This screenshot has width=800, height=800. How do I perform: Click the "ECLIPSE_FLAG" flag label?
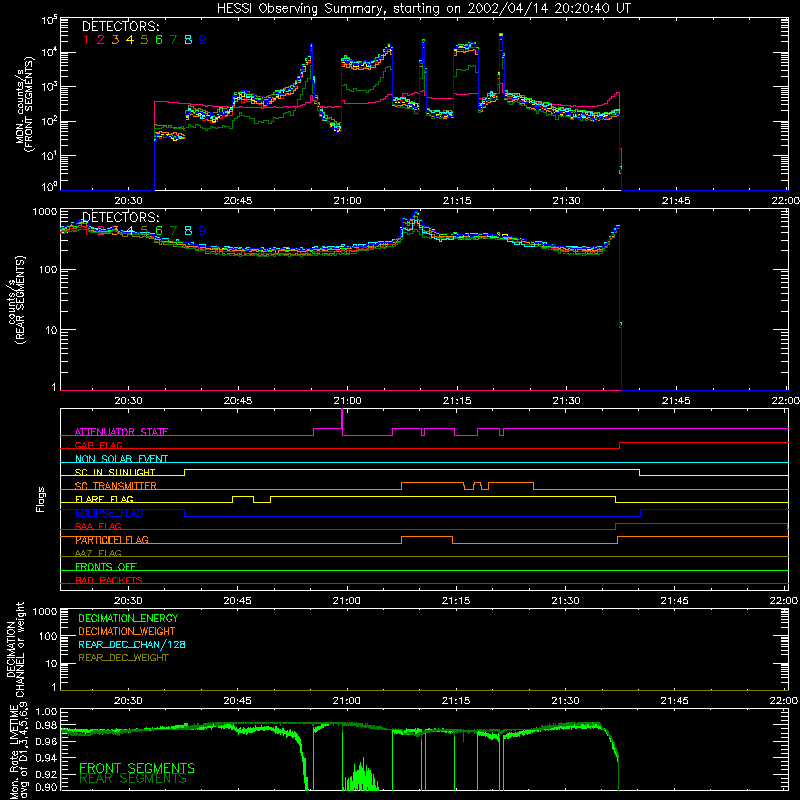tap(109, 513)
